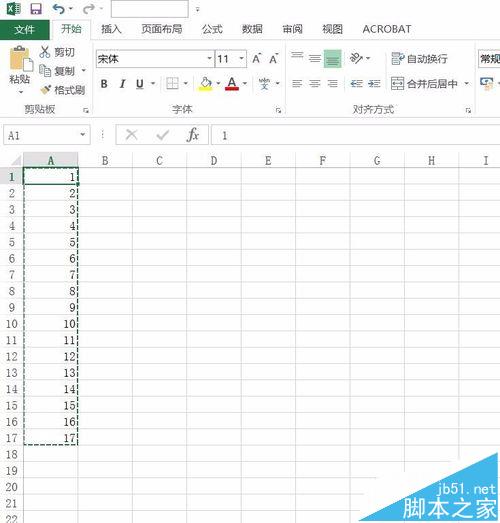Open fill color dropdown arrow

pos(218,83)
